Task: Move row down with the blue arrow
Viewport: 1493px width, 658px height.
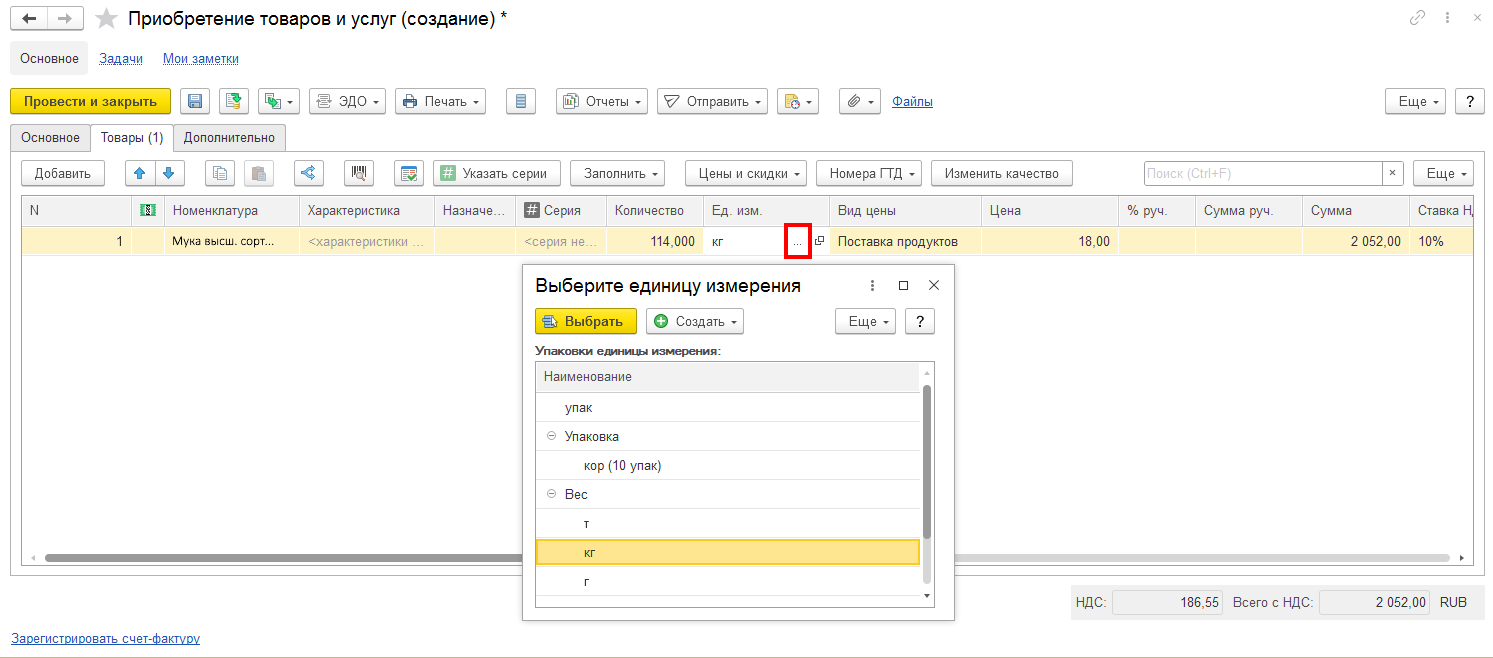Action: 169,173
